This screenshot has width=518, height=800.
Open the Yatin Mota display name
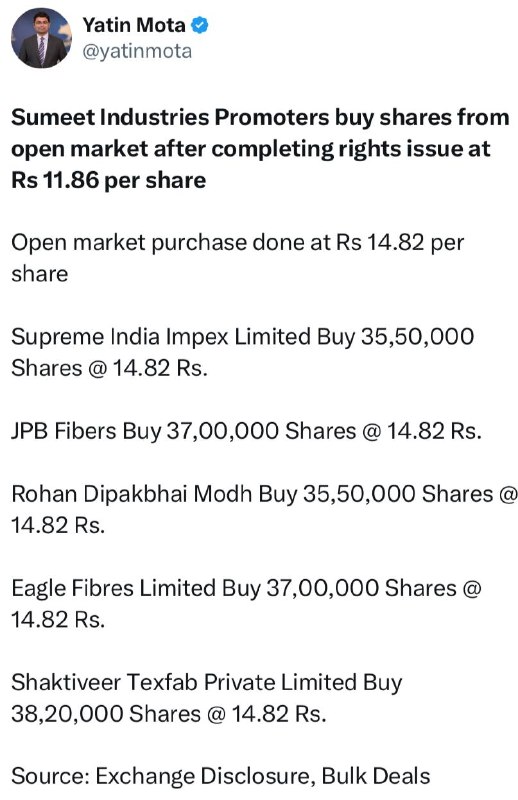tap(134, 25)
